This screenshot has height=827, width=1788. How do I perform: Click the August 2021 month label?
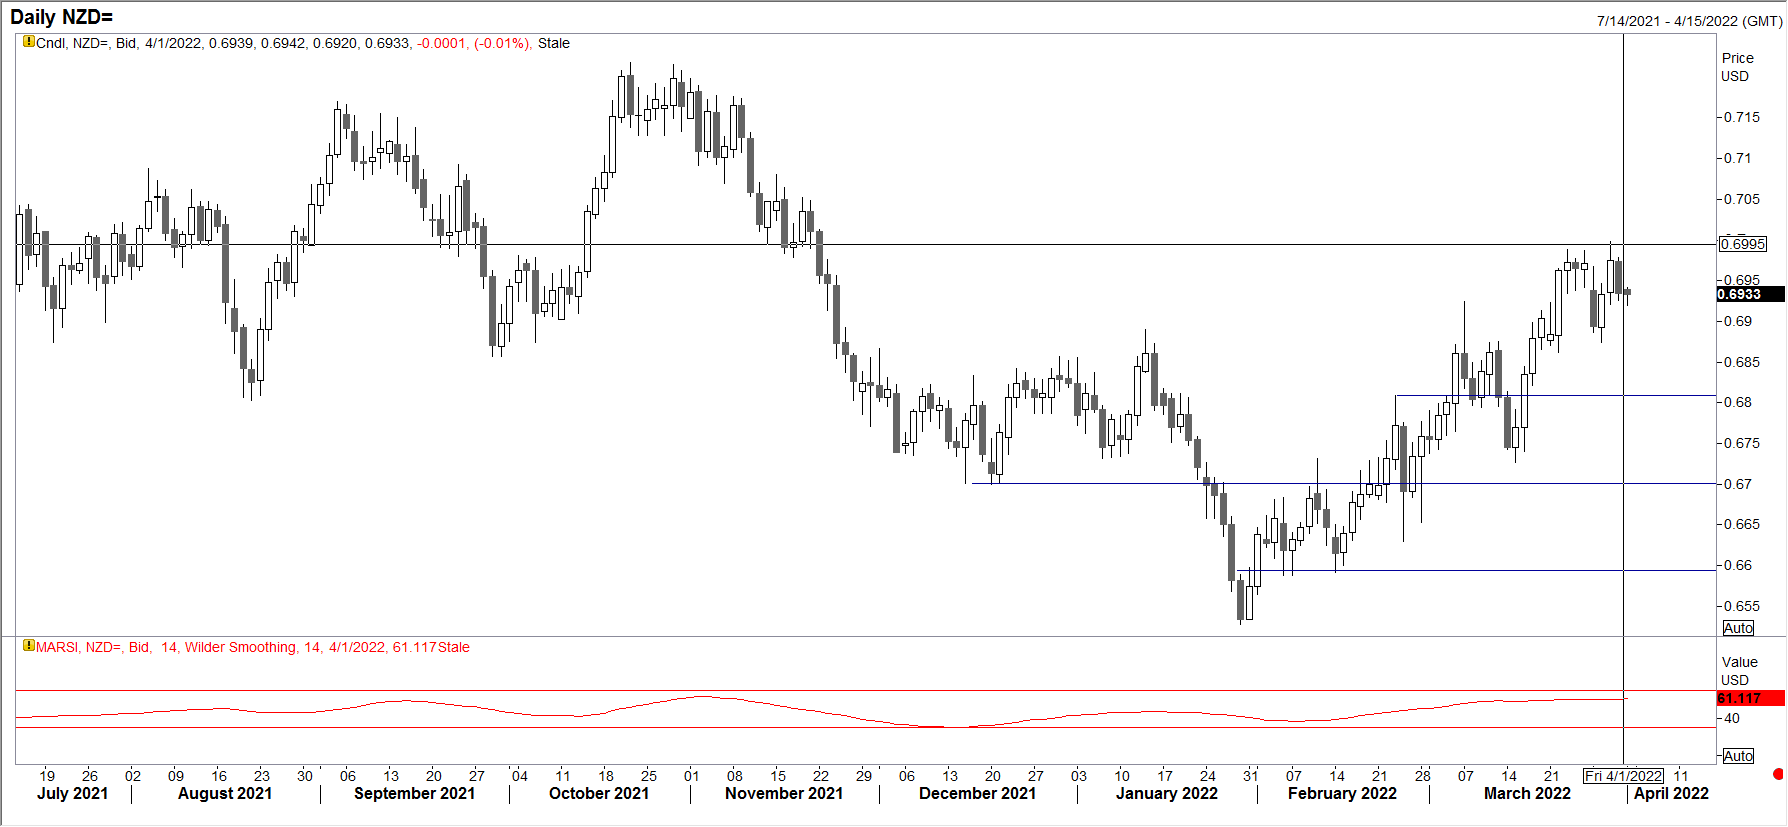(225, 793)
